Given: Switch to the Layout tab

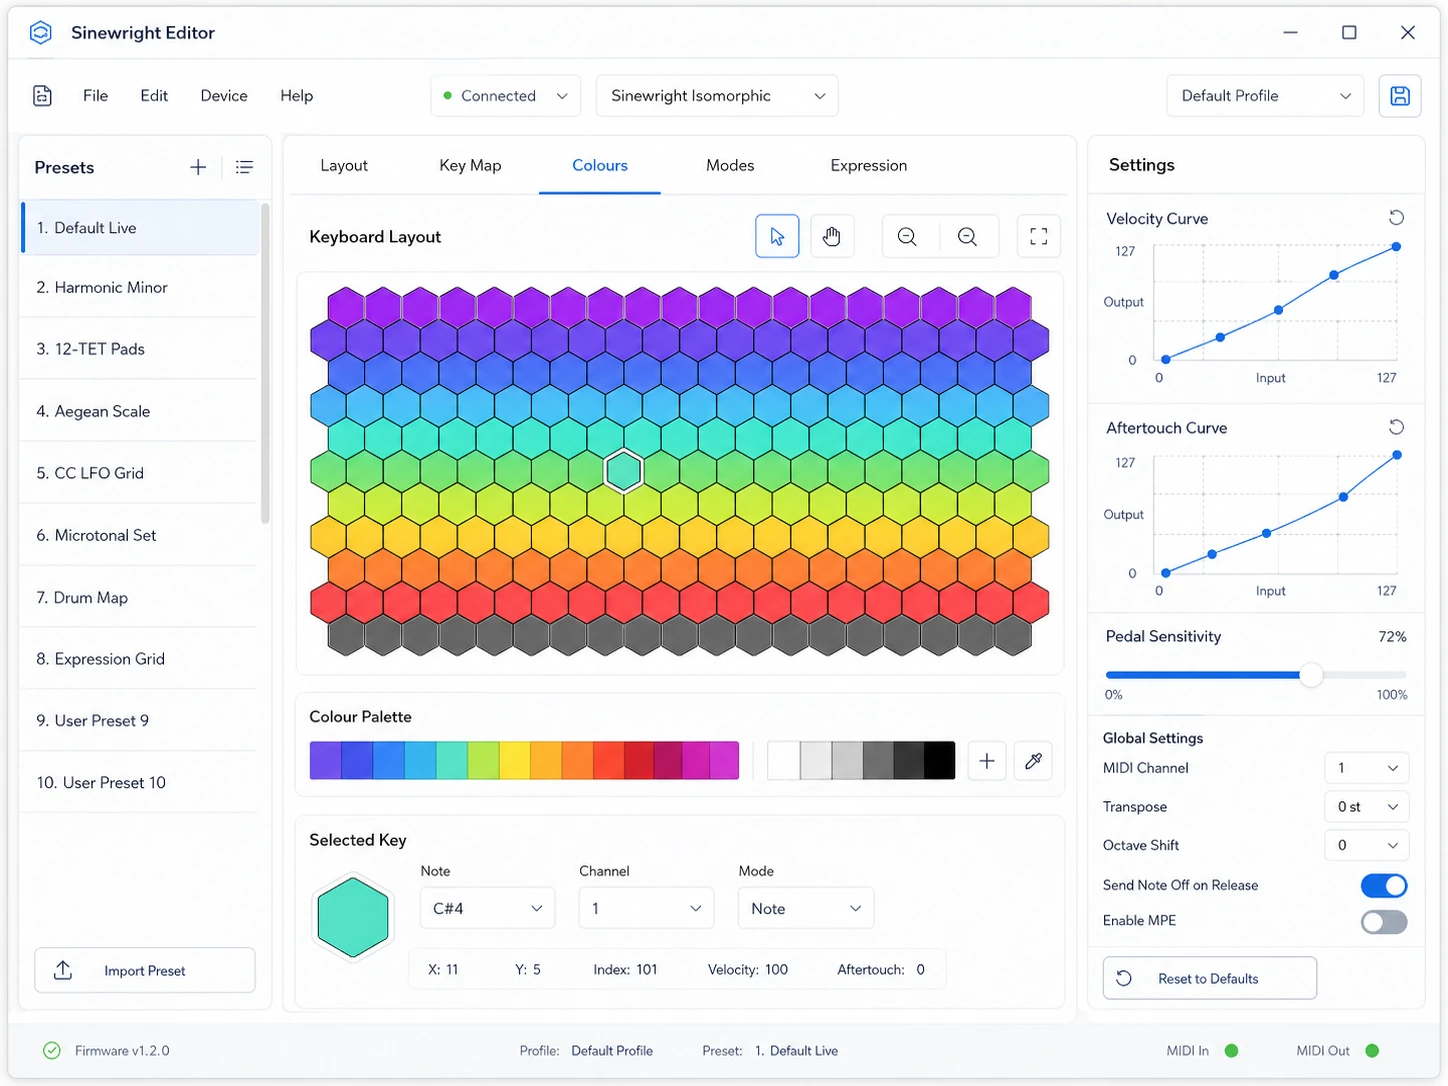Looking at the screenshot, I should point(344,165).
